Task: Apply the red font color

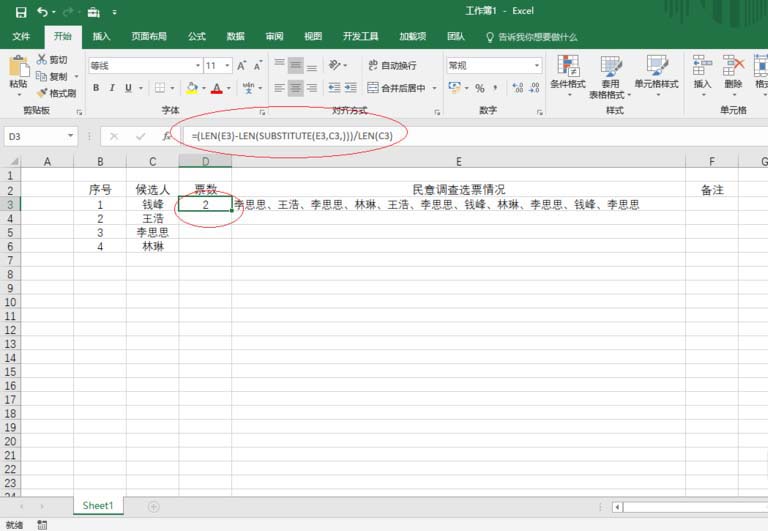Action: tap(217, 88)
